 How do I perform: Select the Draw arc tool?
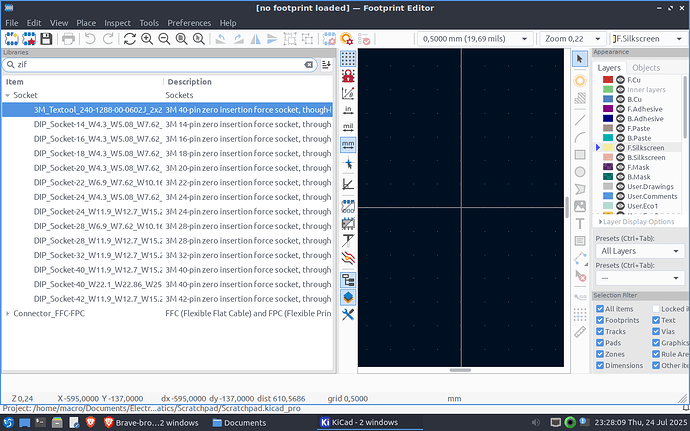580,137
